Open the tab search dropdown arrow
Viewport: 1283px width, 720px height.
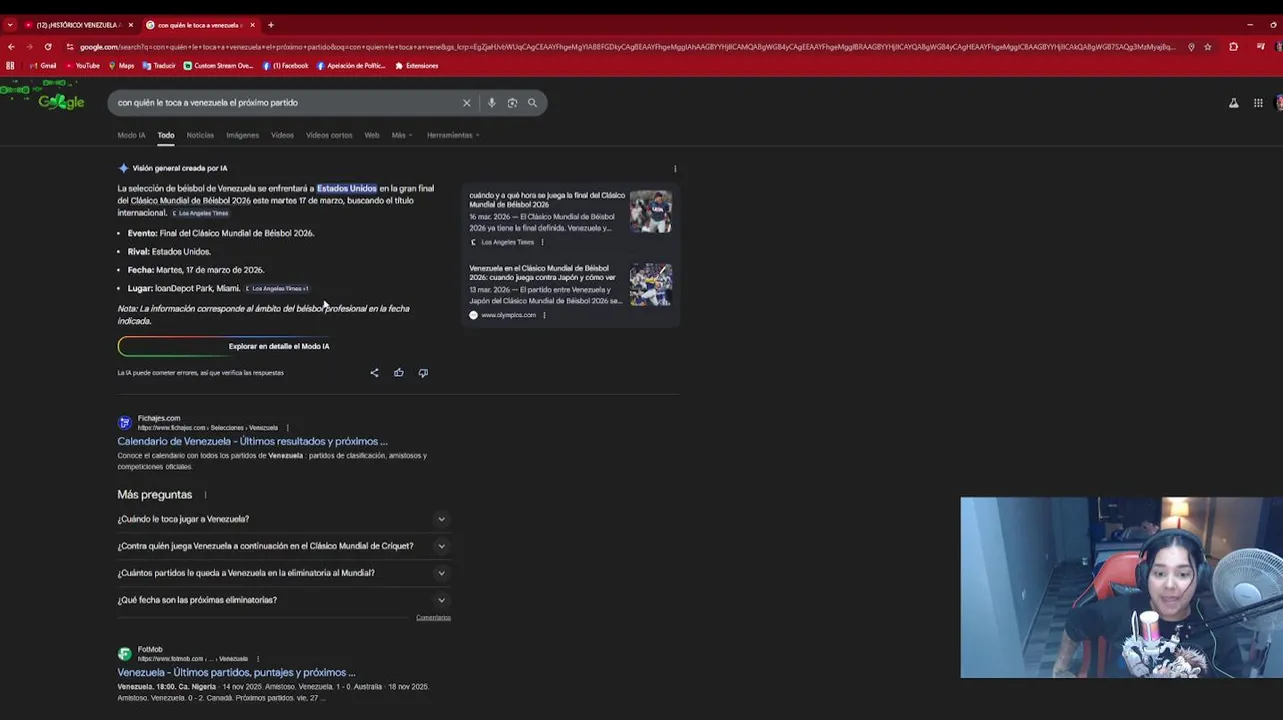(10, 25)
